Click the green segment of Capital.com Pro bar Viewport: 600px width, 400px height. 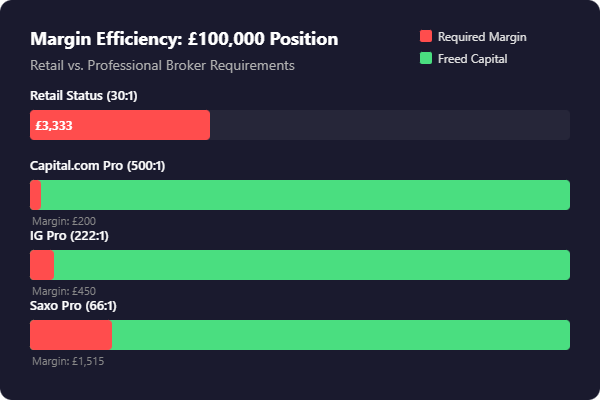tap(305, 195)
